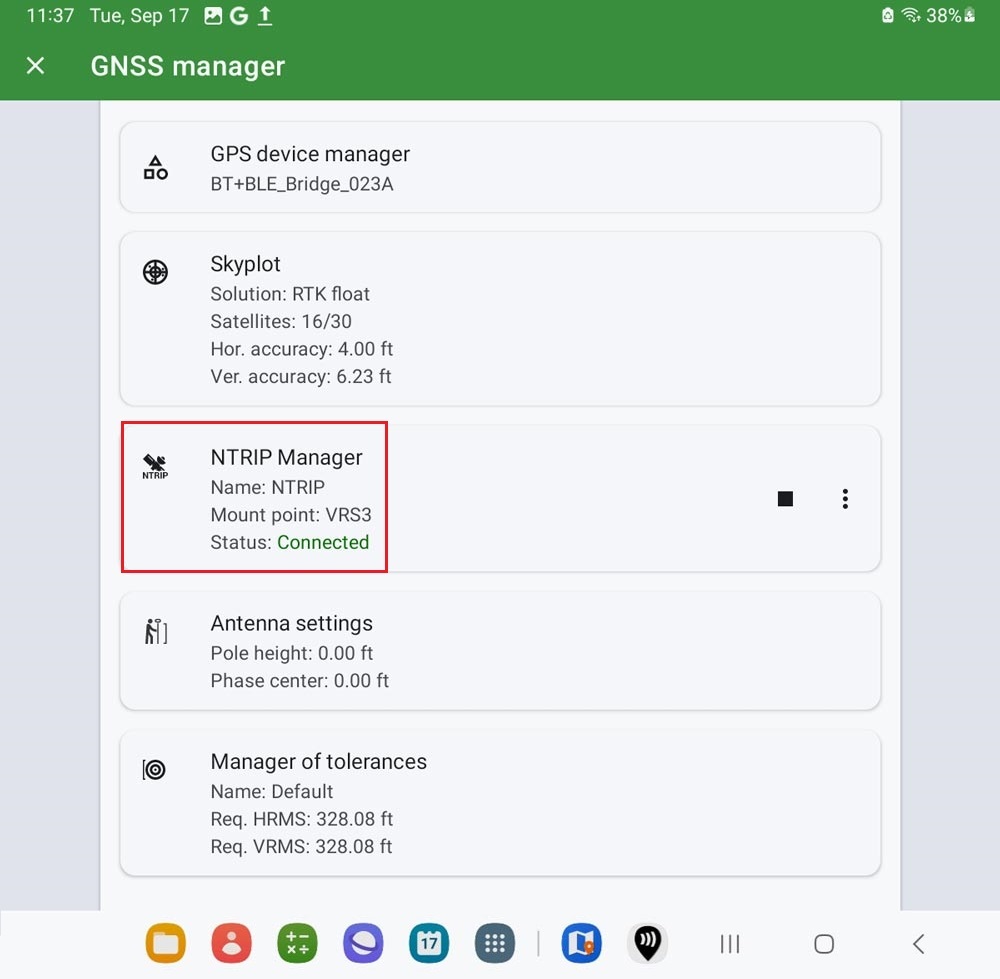Click the Manager of tolerances target icon

click(155, 769)
